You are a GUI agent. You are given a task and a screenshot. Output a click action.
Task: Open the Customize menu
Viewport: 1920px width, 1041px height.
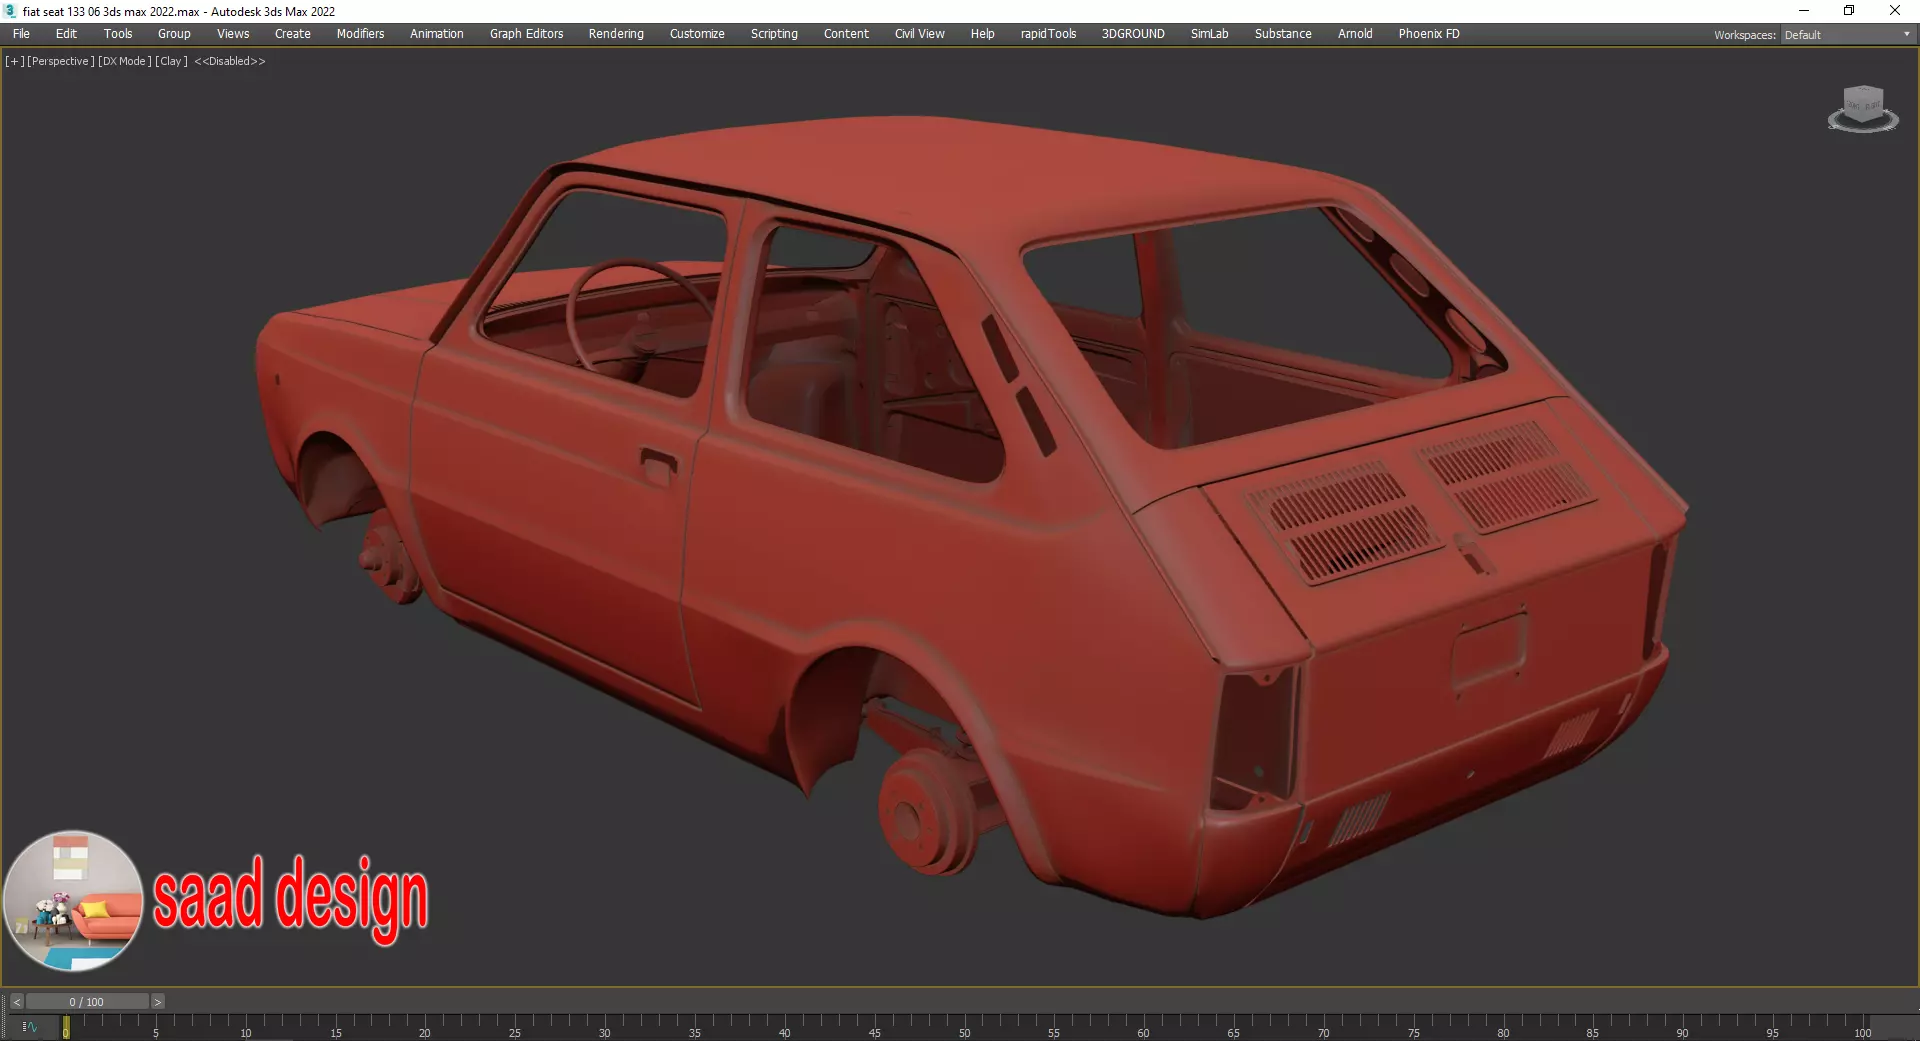[697, 33]
